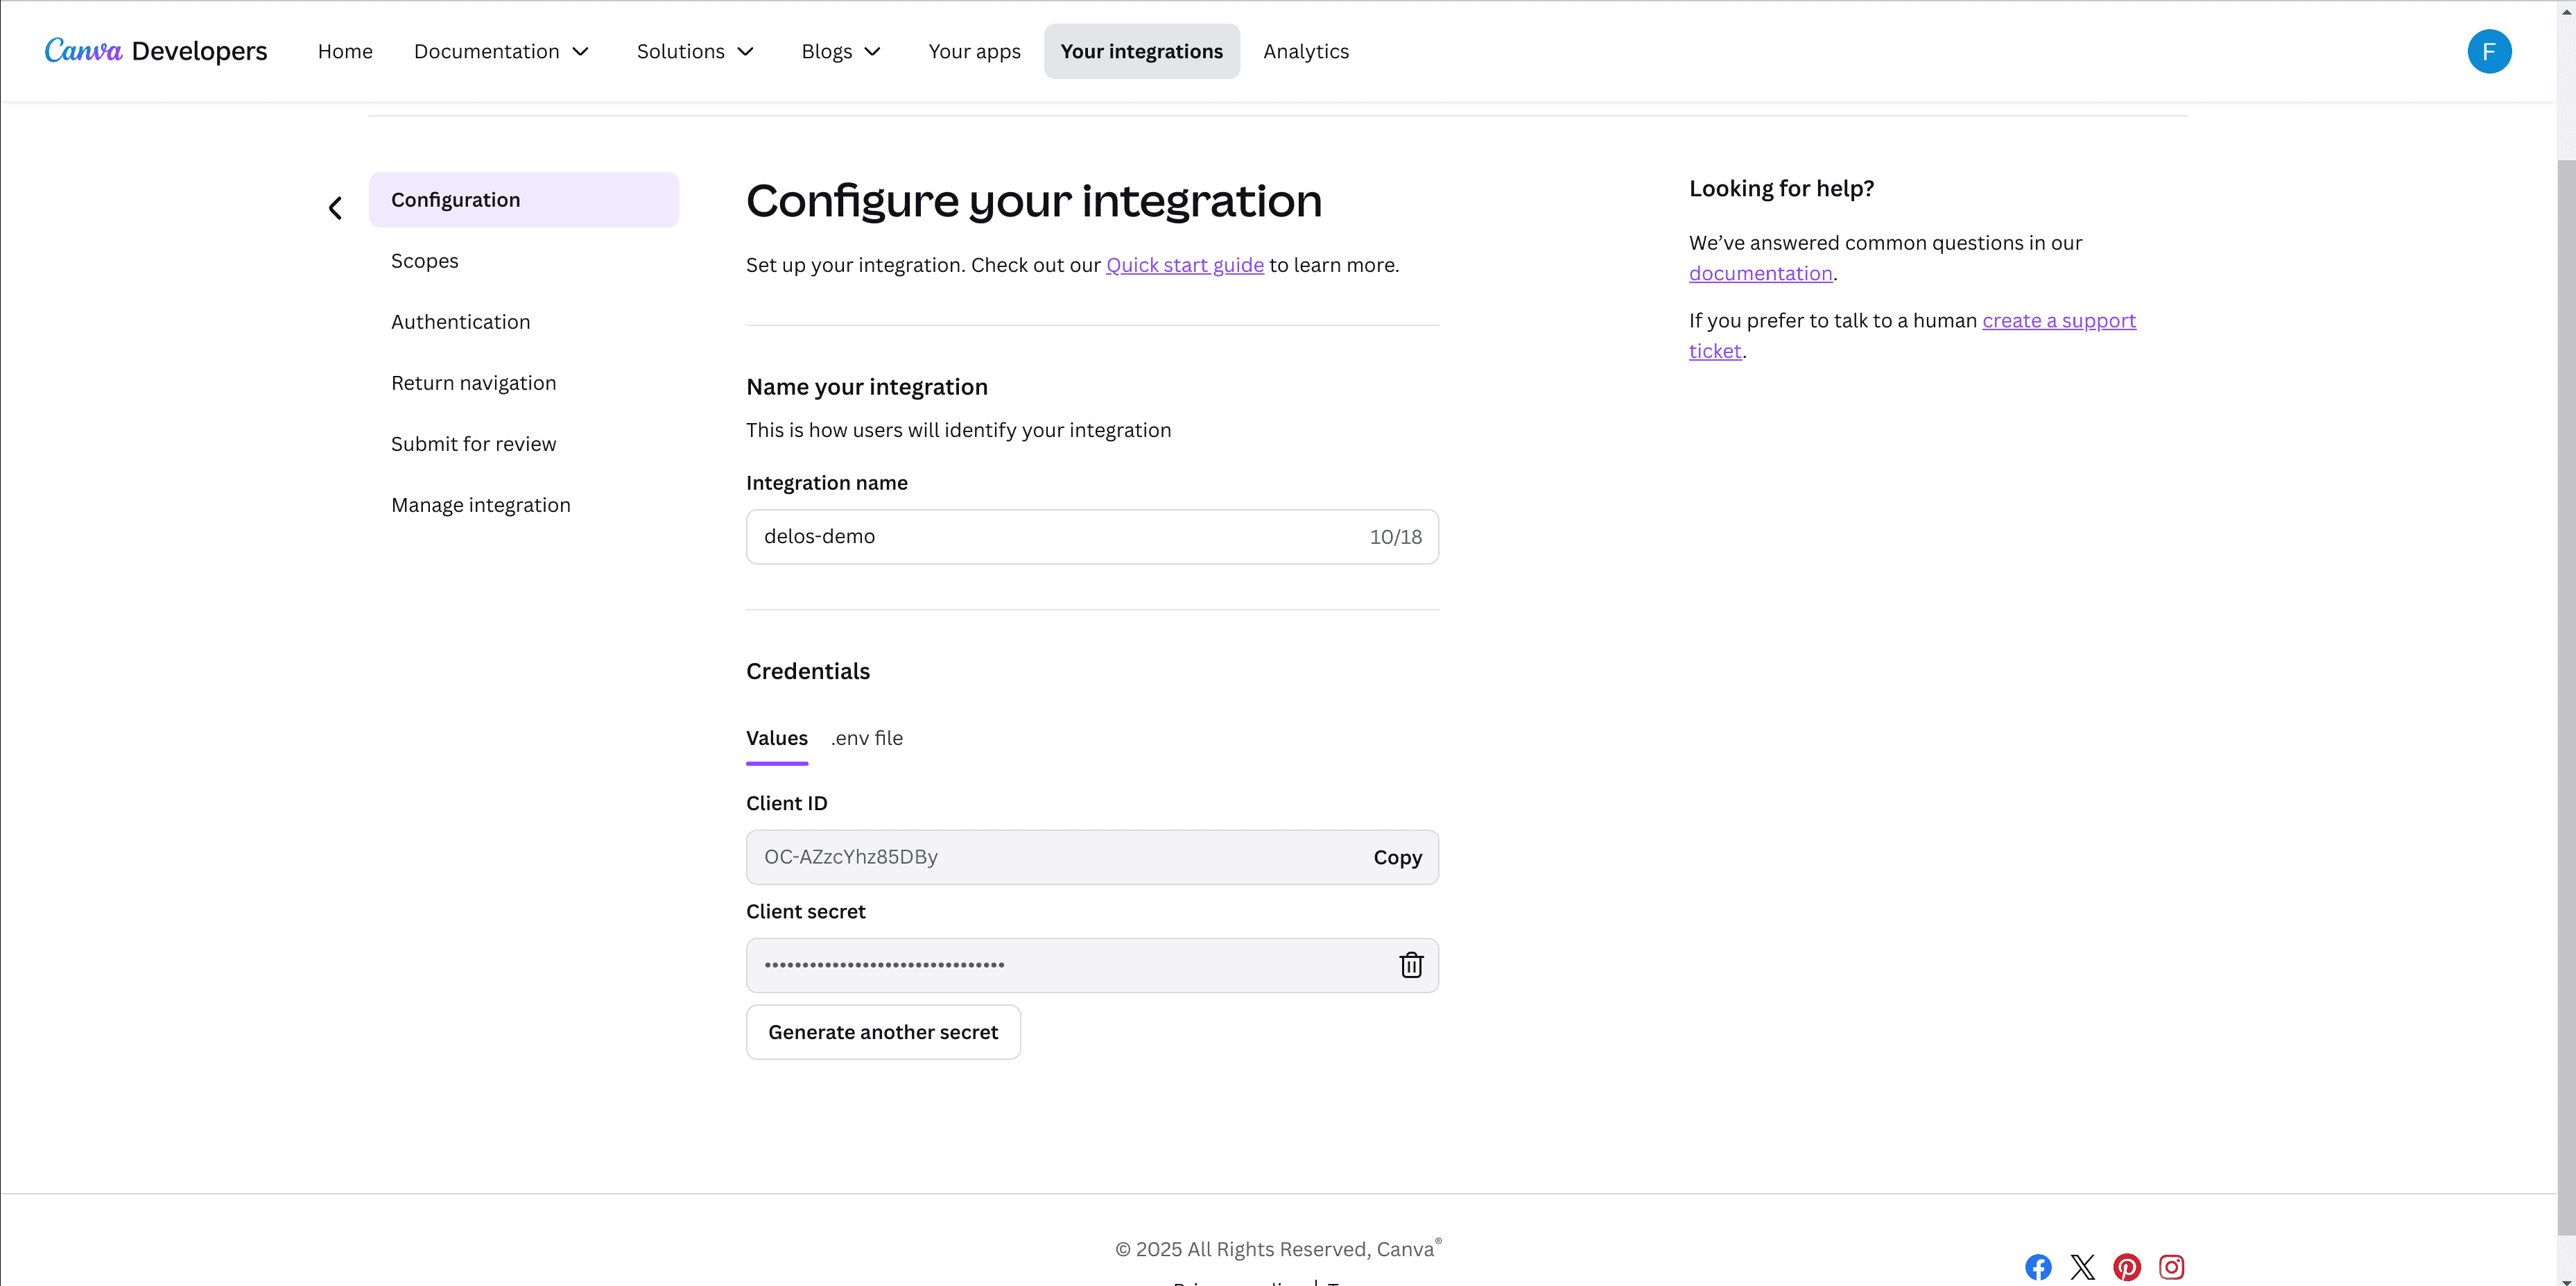Viewport: 2576px width, 1286px height.
Task: Delete client secret with trash icon
Action: (x=1411, y=965)
